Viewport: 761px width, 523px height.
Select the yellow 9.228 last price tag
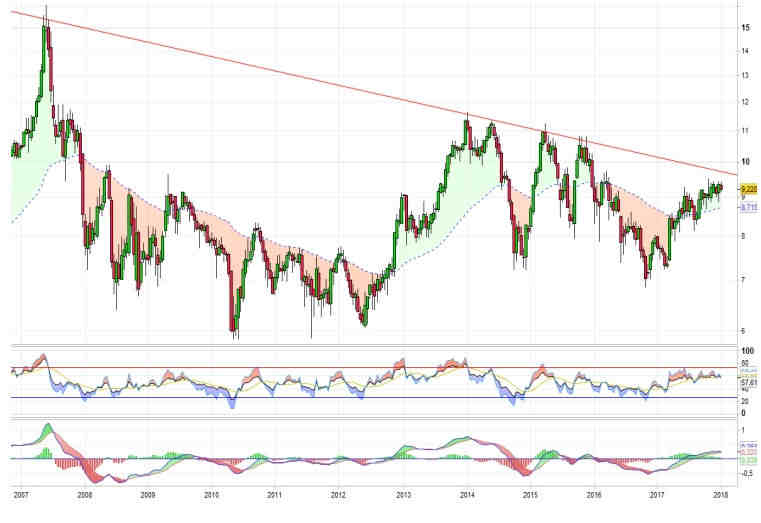[749, 190]
